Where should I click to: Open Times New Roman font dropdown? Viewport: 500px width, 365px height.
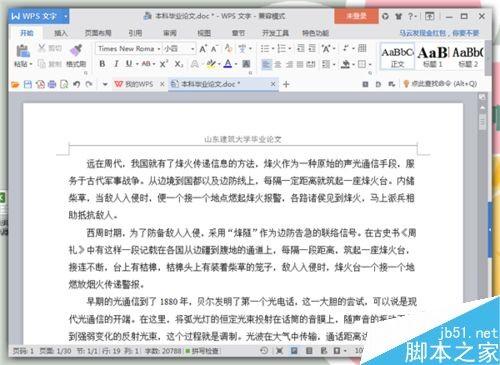(x=159, y=49)
